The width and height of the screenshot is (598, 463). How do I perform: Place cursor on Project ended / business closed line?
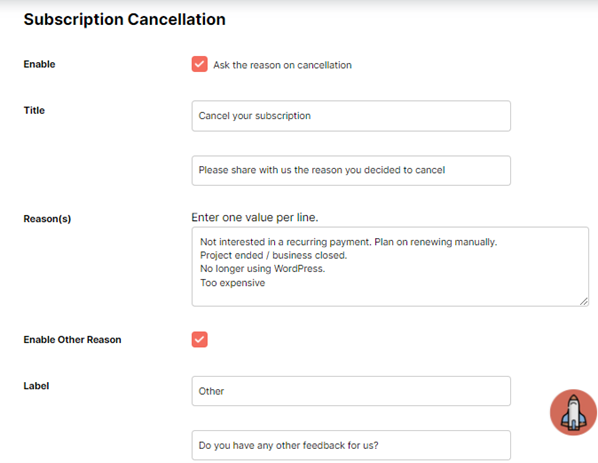point(273,256)
